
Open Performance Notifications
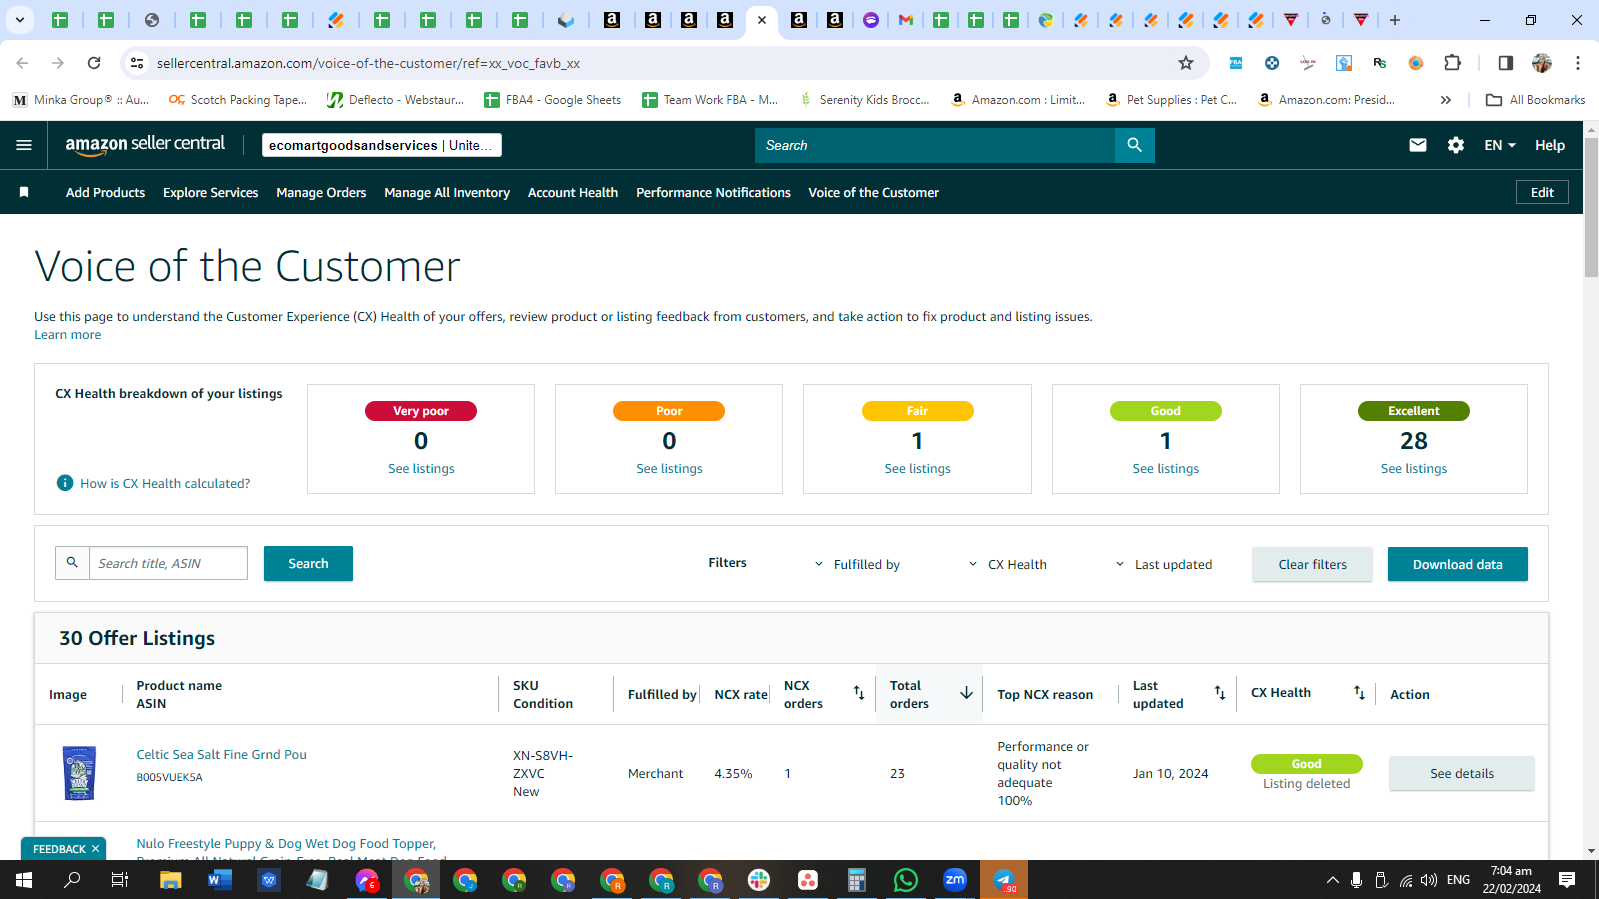(713, 192)
